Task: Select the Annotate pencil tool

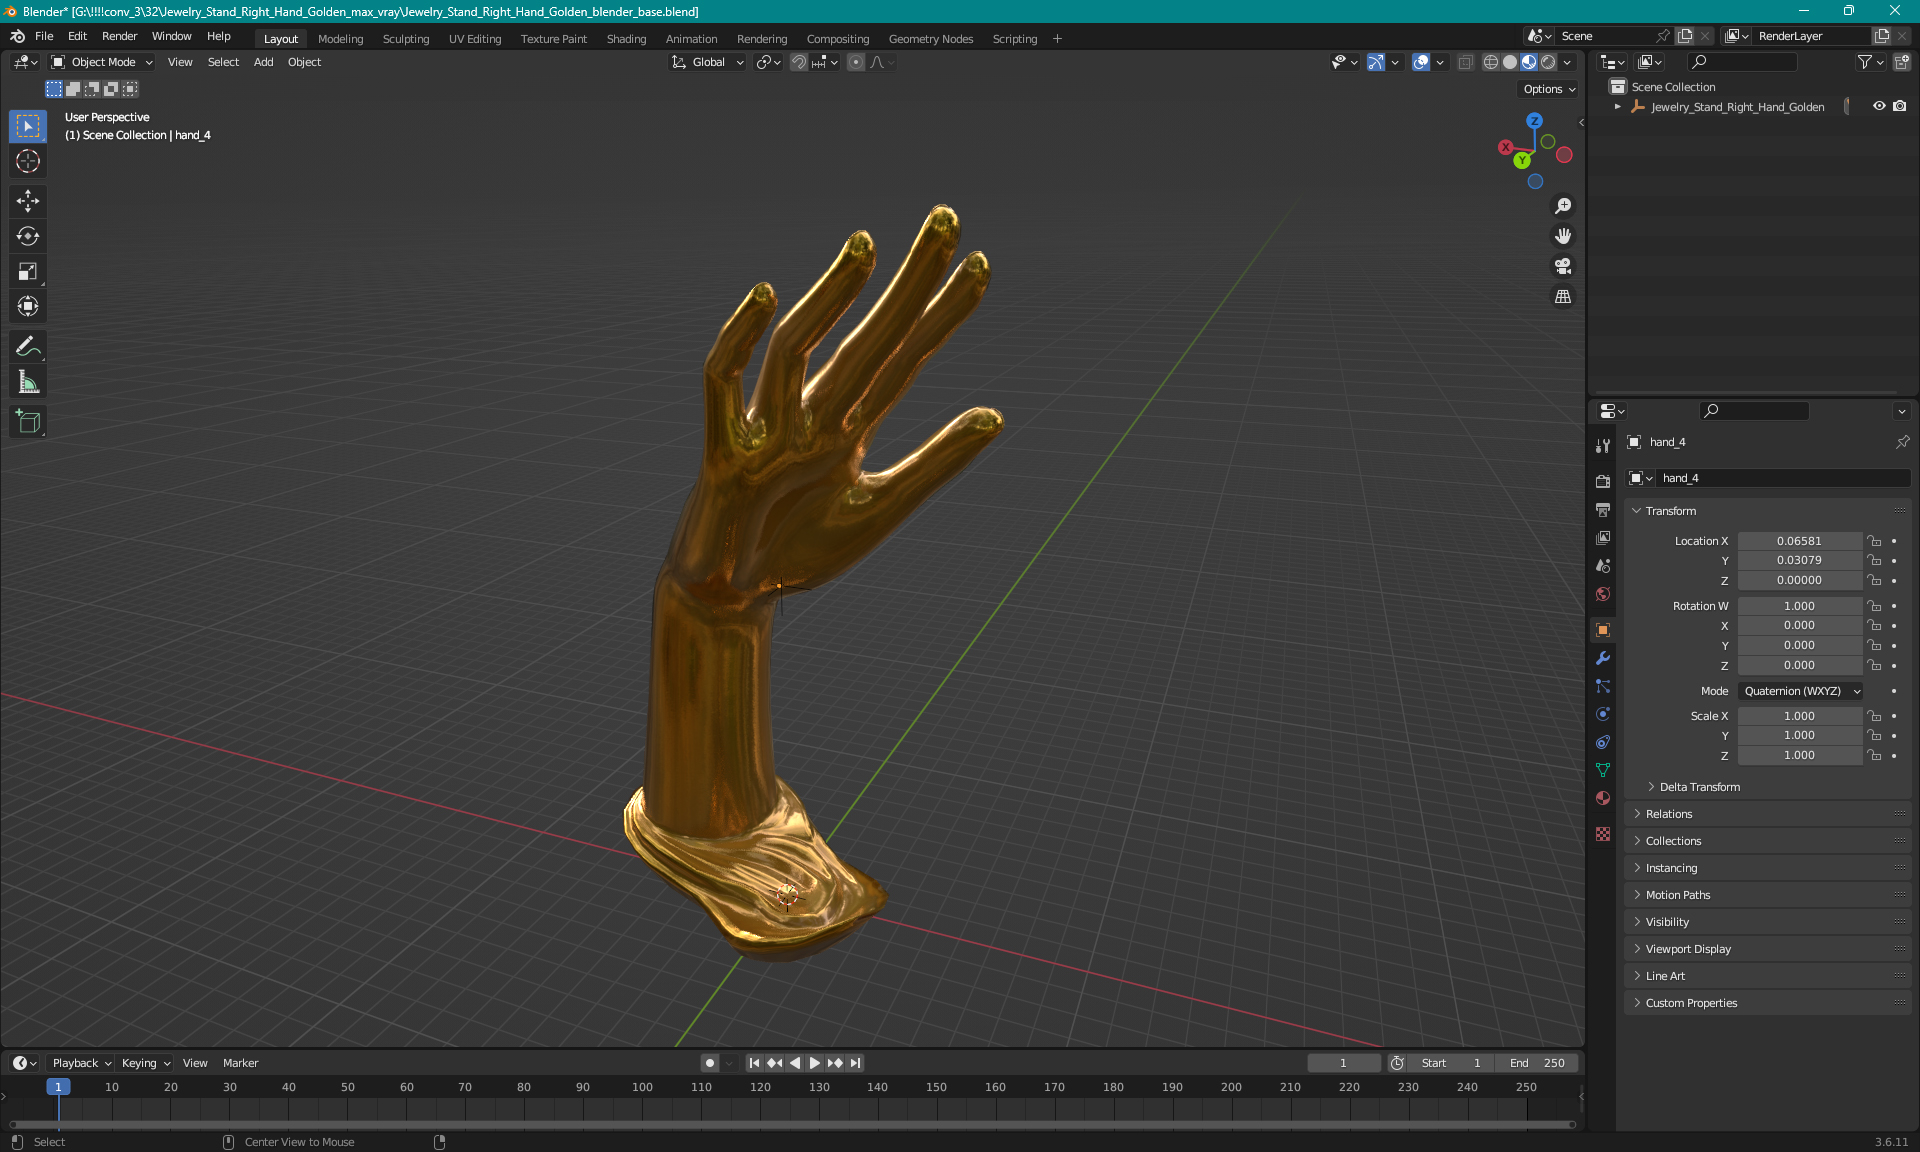Action: pyautogui.click(x=28, y=347)
